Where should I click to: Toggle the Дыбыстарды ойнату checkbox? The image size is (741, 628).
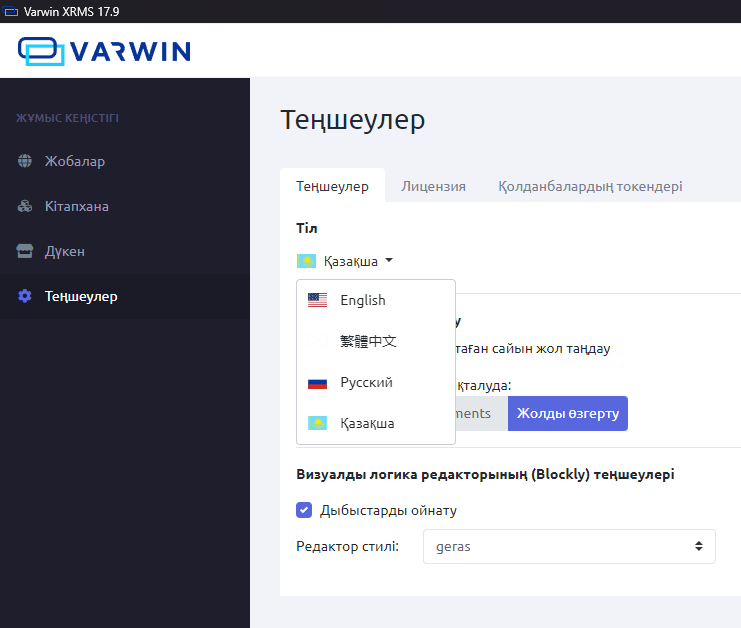pos(304,510)
